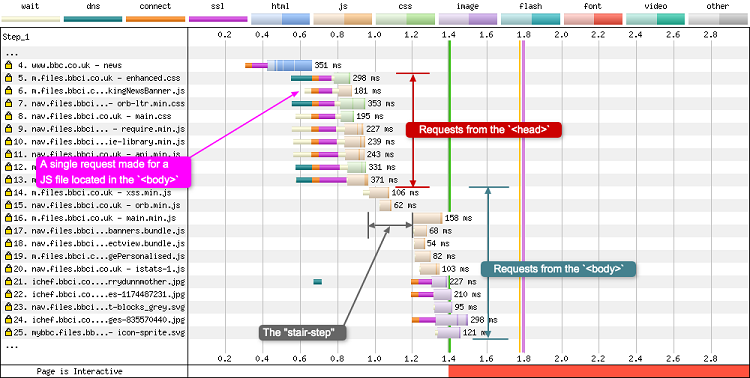The image size is (750, 378).
Task: Select row 16 m.files.bbci.co.uk - main.min.js
Action: 104,218
